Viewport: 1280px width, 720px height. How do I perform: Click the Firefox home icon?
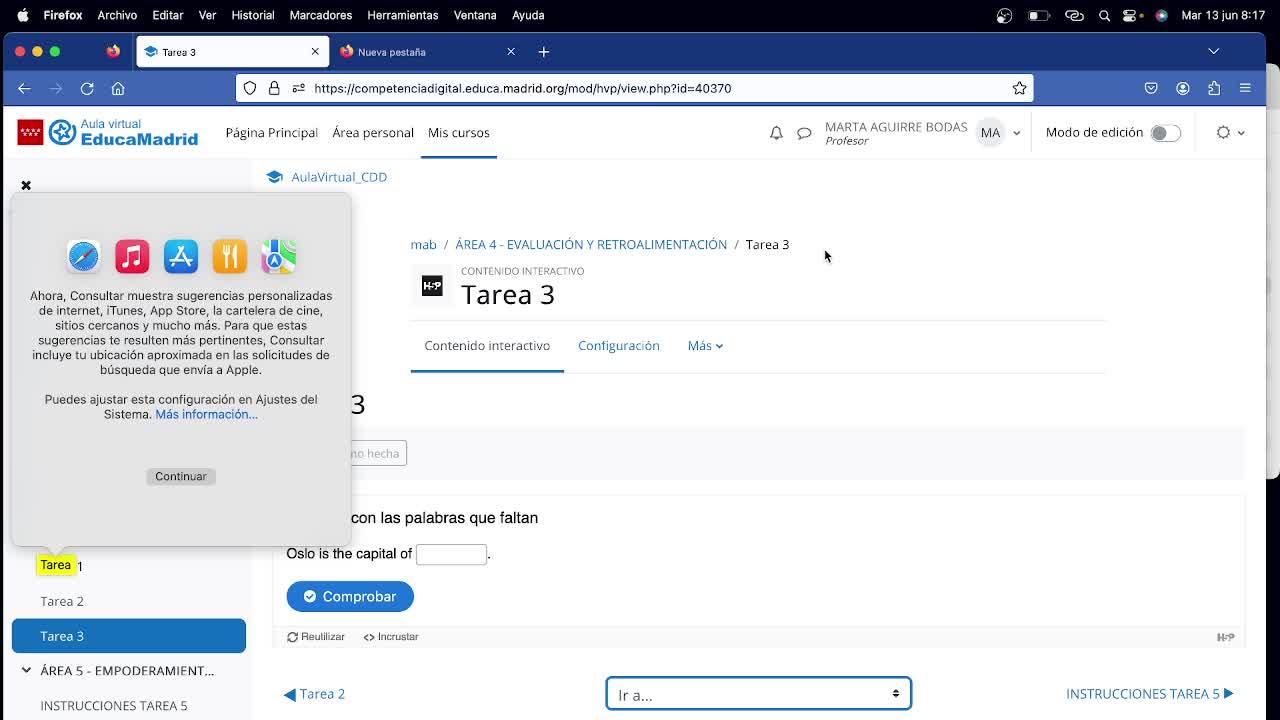[118, 88]
